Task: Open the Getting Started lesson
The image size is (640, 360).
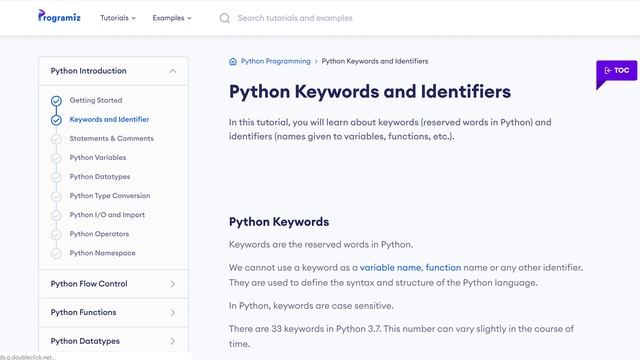Action: pos(96,100)
